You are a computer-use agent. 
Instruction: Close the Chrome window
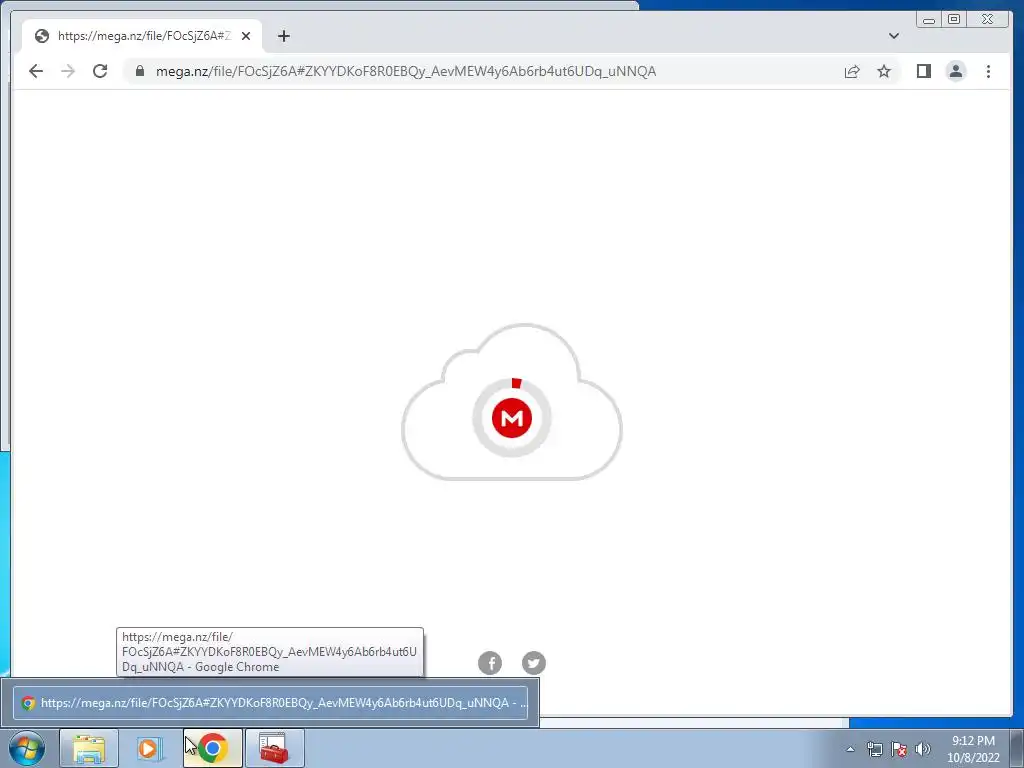(x=987, y=20)
